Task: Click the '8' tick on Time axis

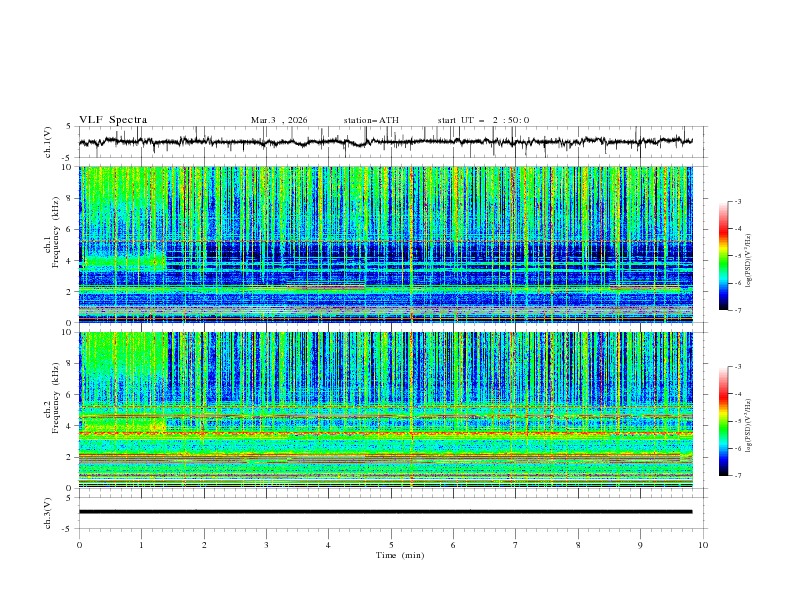Action: [x=578, y=545]
